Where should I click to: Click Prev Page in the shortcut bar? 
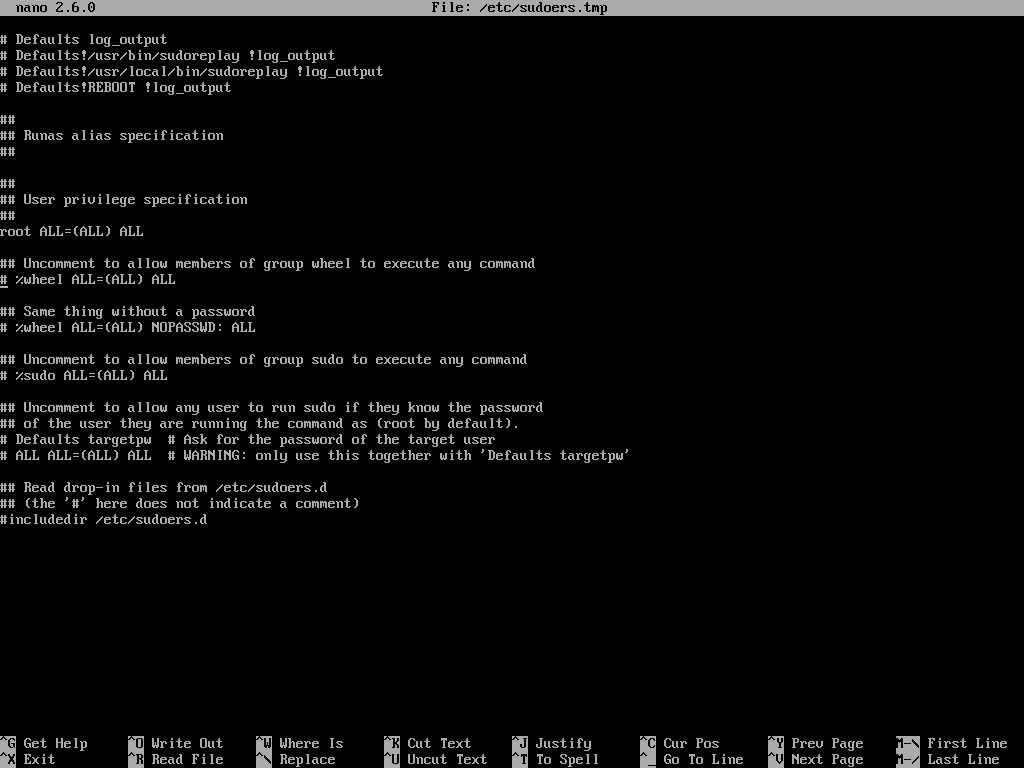point(821,743)
